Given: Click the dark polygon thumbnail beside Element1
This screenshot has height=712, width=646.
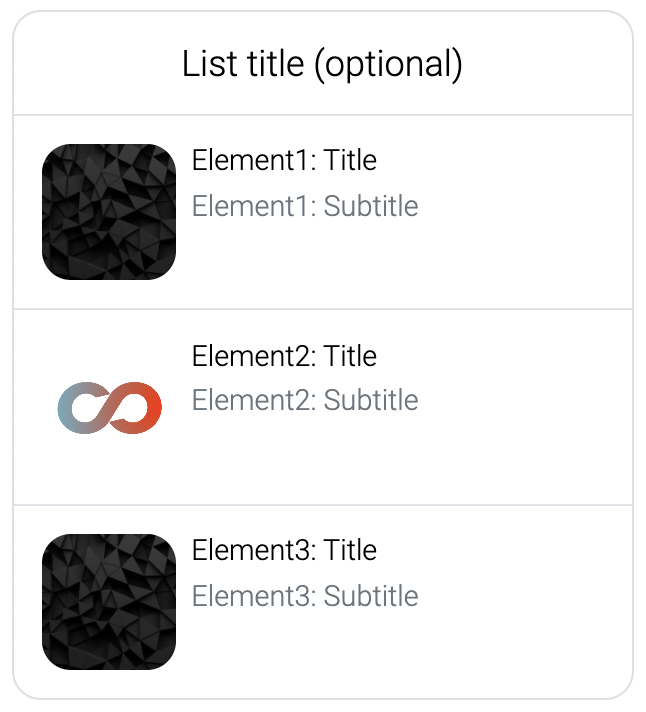Looking at the screenshot, I should (x=109, y=212).
